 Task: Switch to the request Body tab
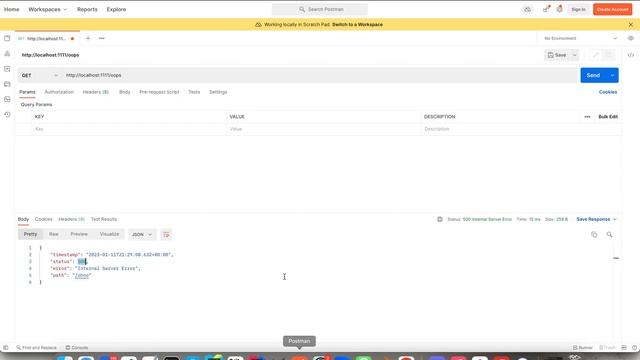pyautogui.click(x=124, y=92)
